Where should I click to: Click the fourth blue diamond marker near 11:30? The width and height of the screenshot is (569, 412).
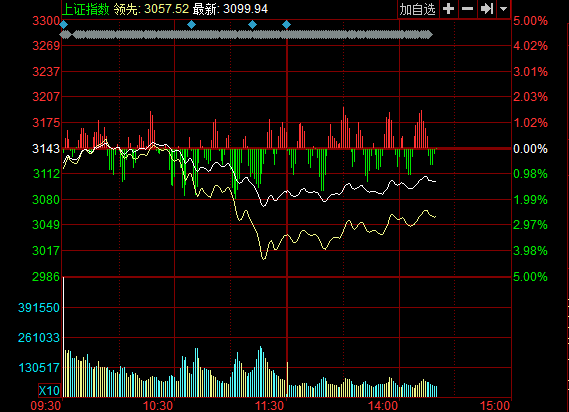click(x=286, y=25)
